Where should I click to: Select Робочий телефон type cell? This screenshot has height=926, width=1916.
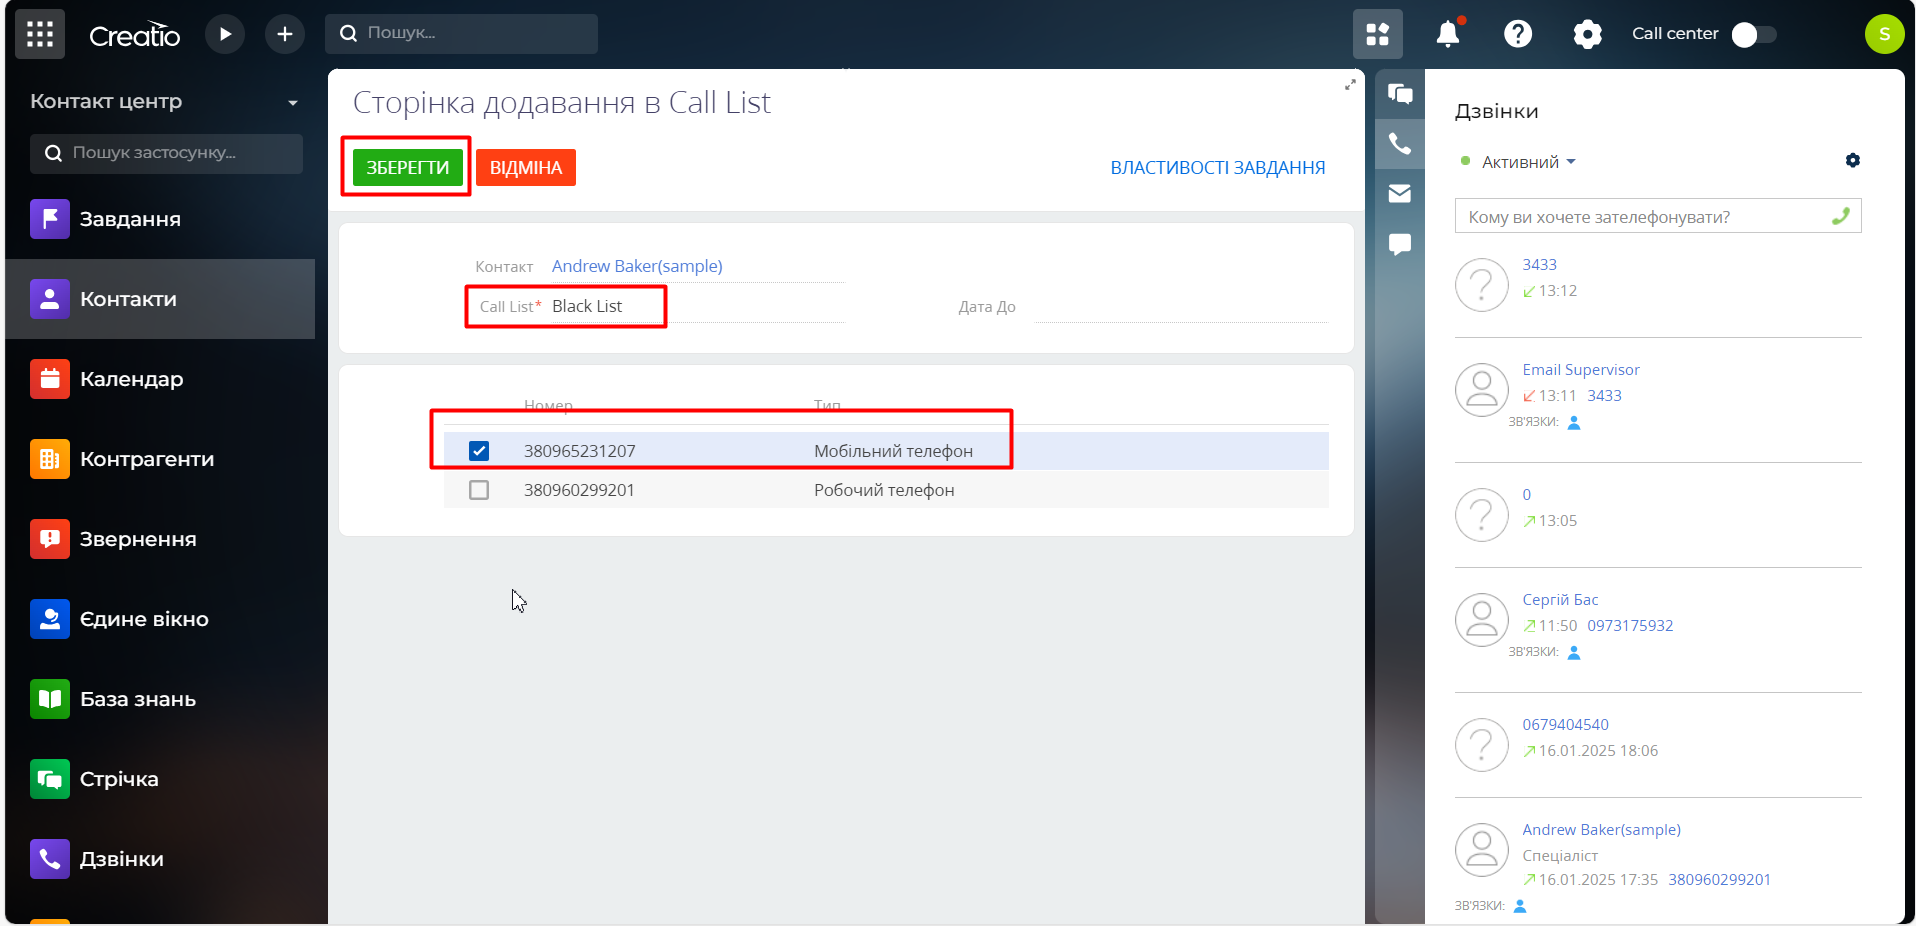point(884,490)
